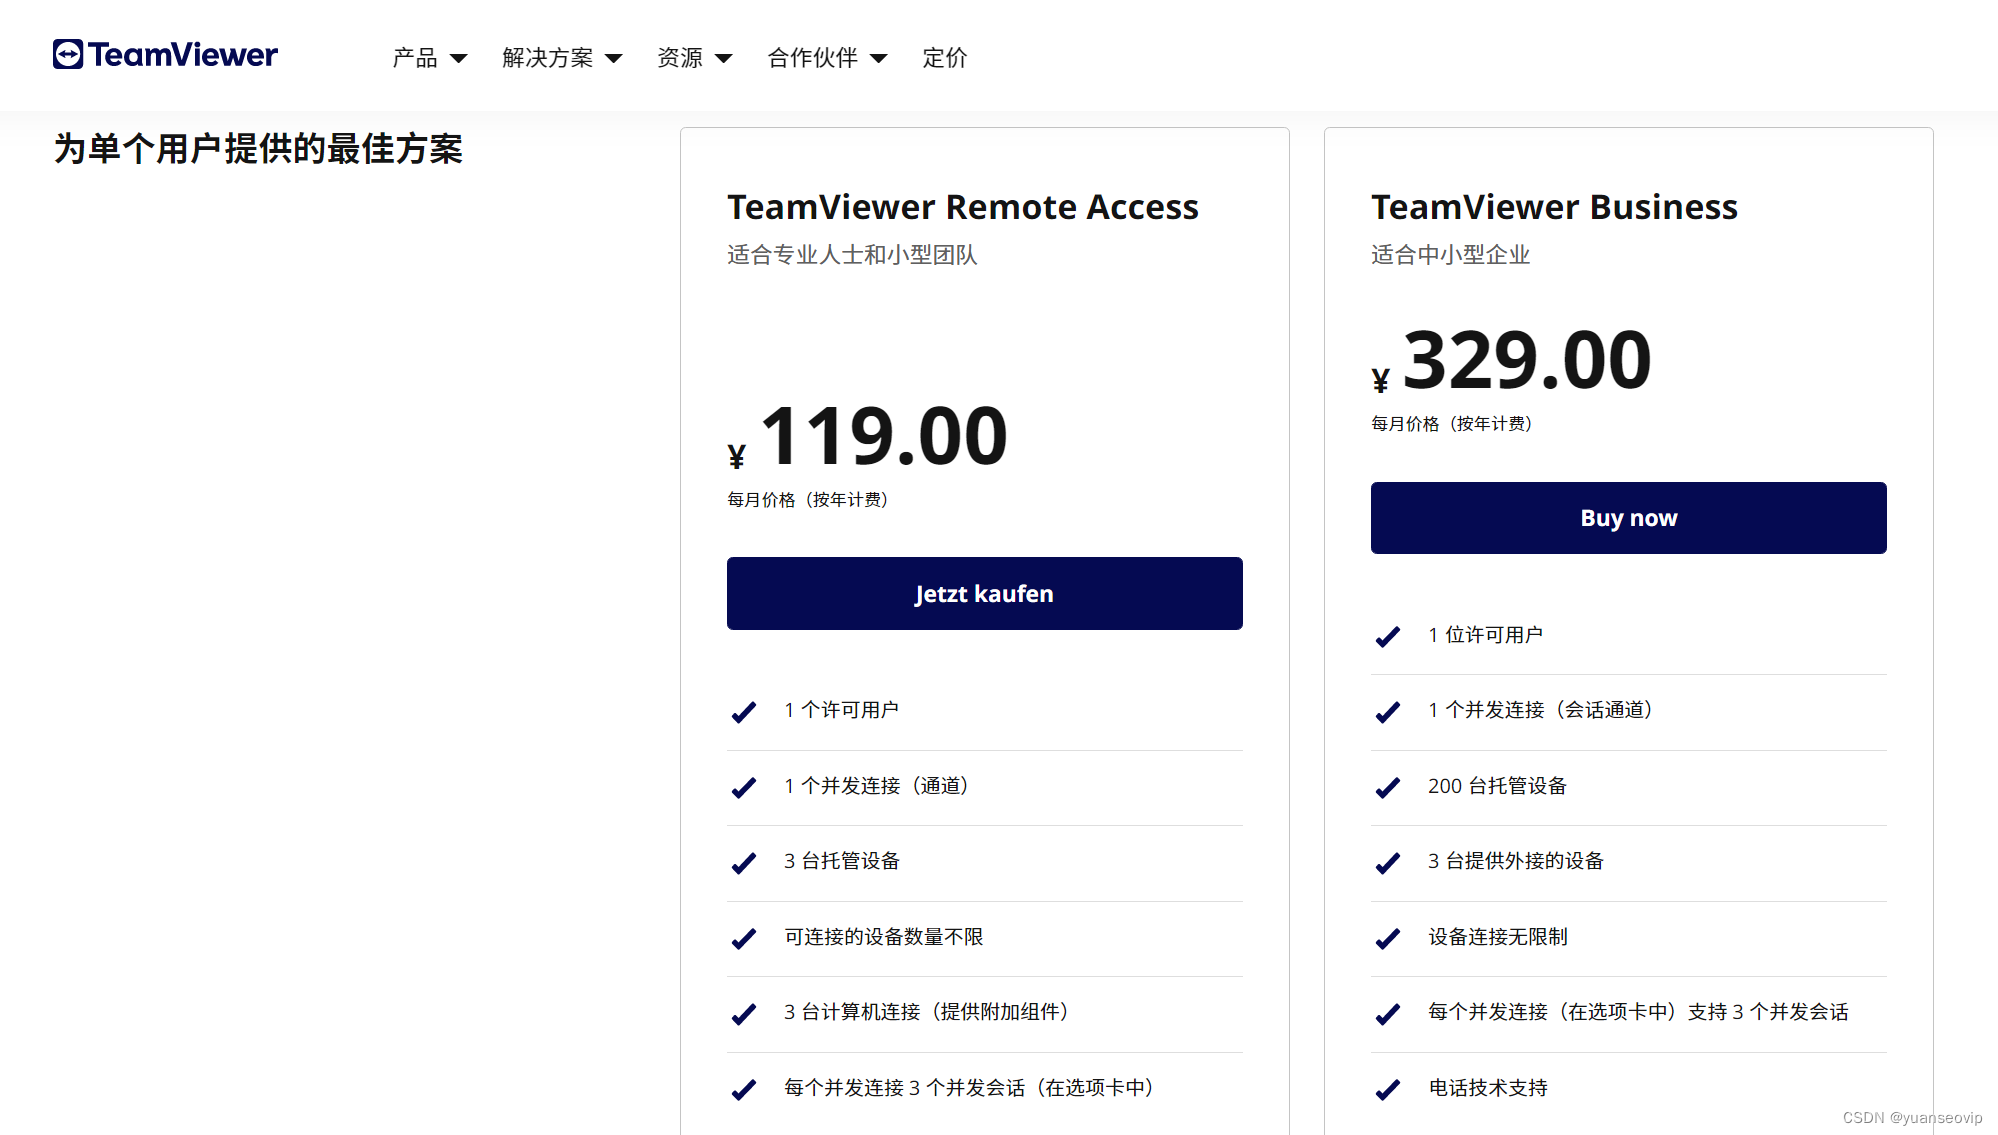Click checkmark beside 1 个许可用户
This screenshot has height=1135, width=1998.
743,712
